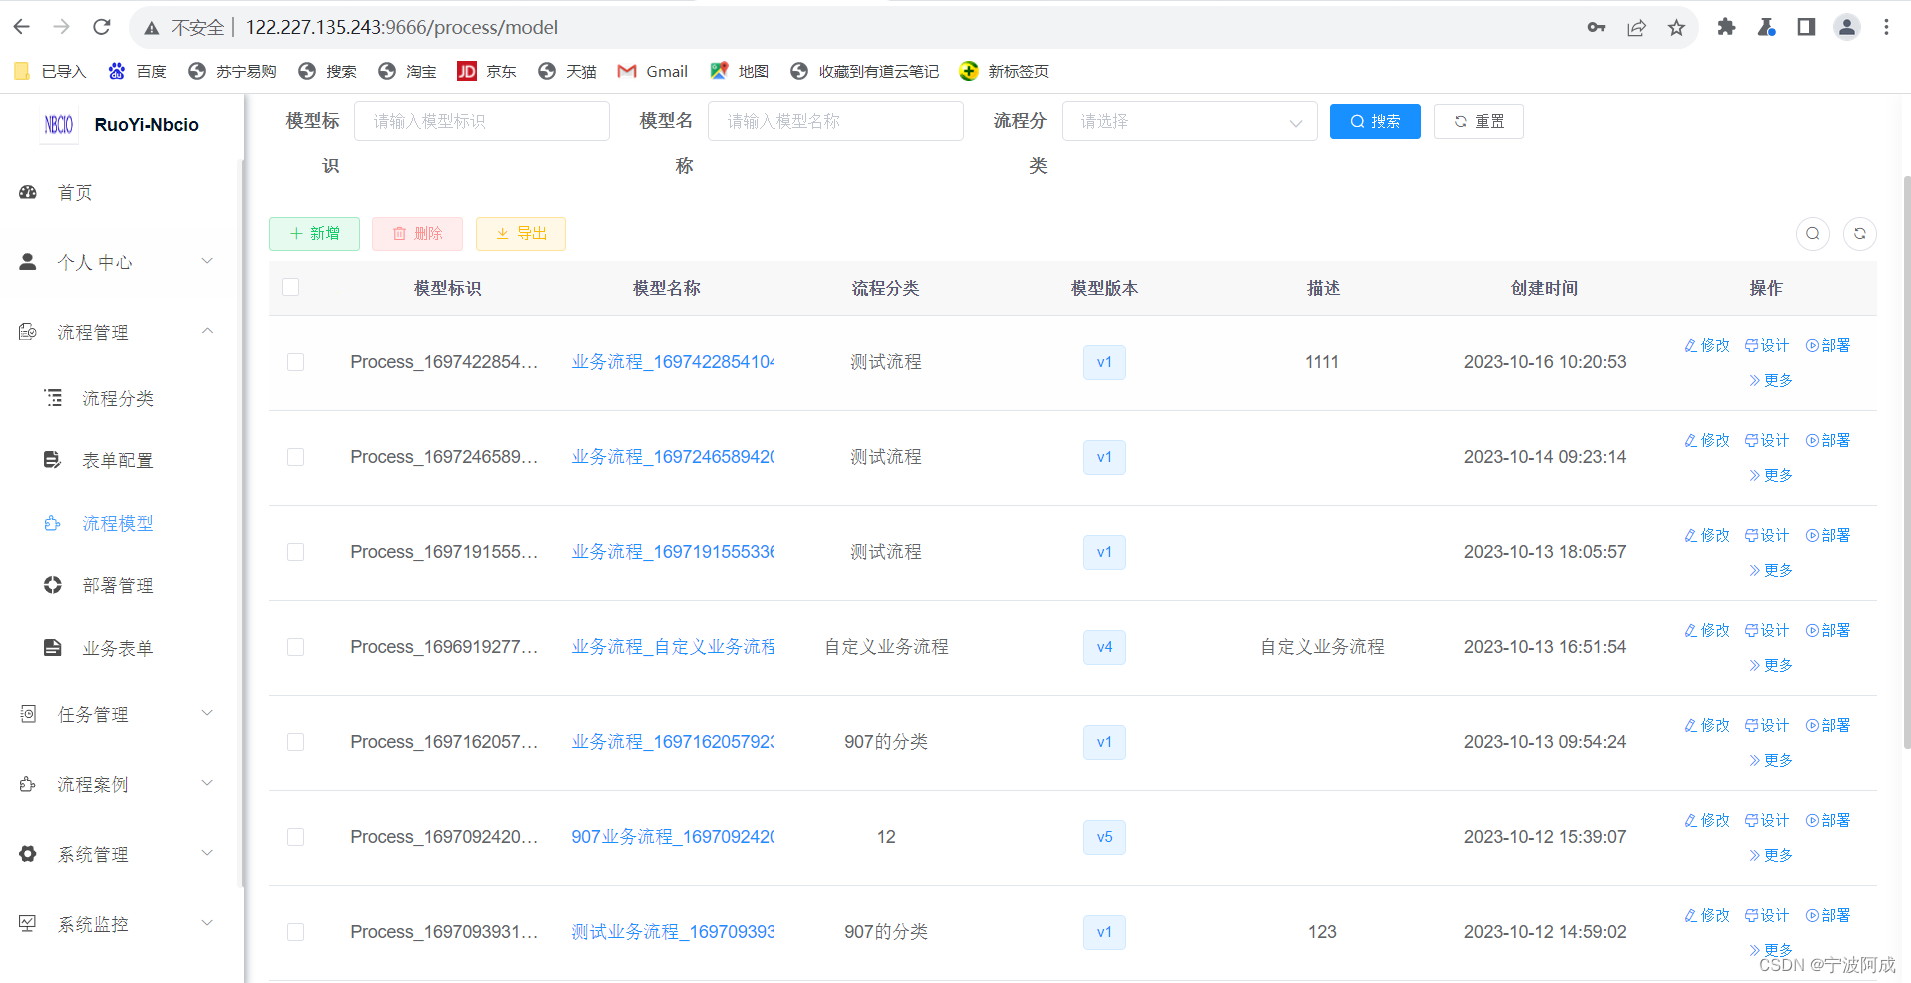Open the 百度 bookmark
Screen dimensions: 1911x983
pos(137,71)
